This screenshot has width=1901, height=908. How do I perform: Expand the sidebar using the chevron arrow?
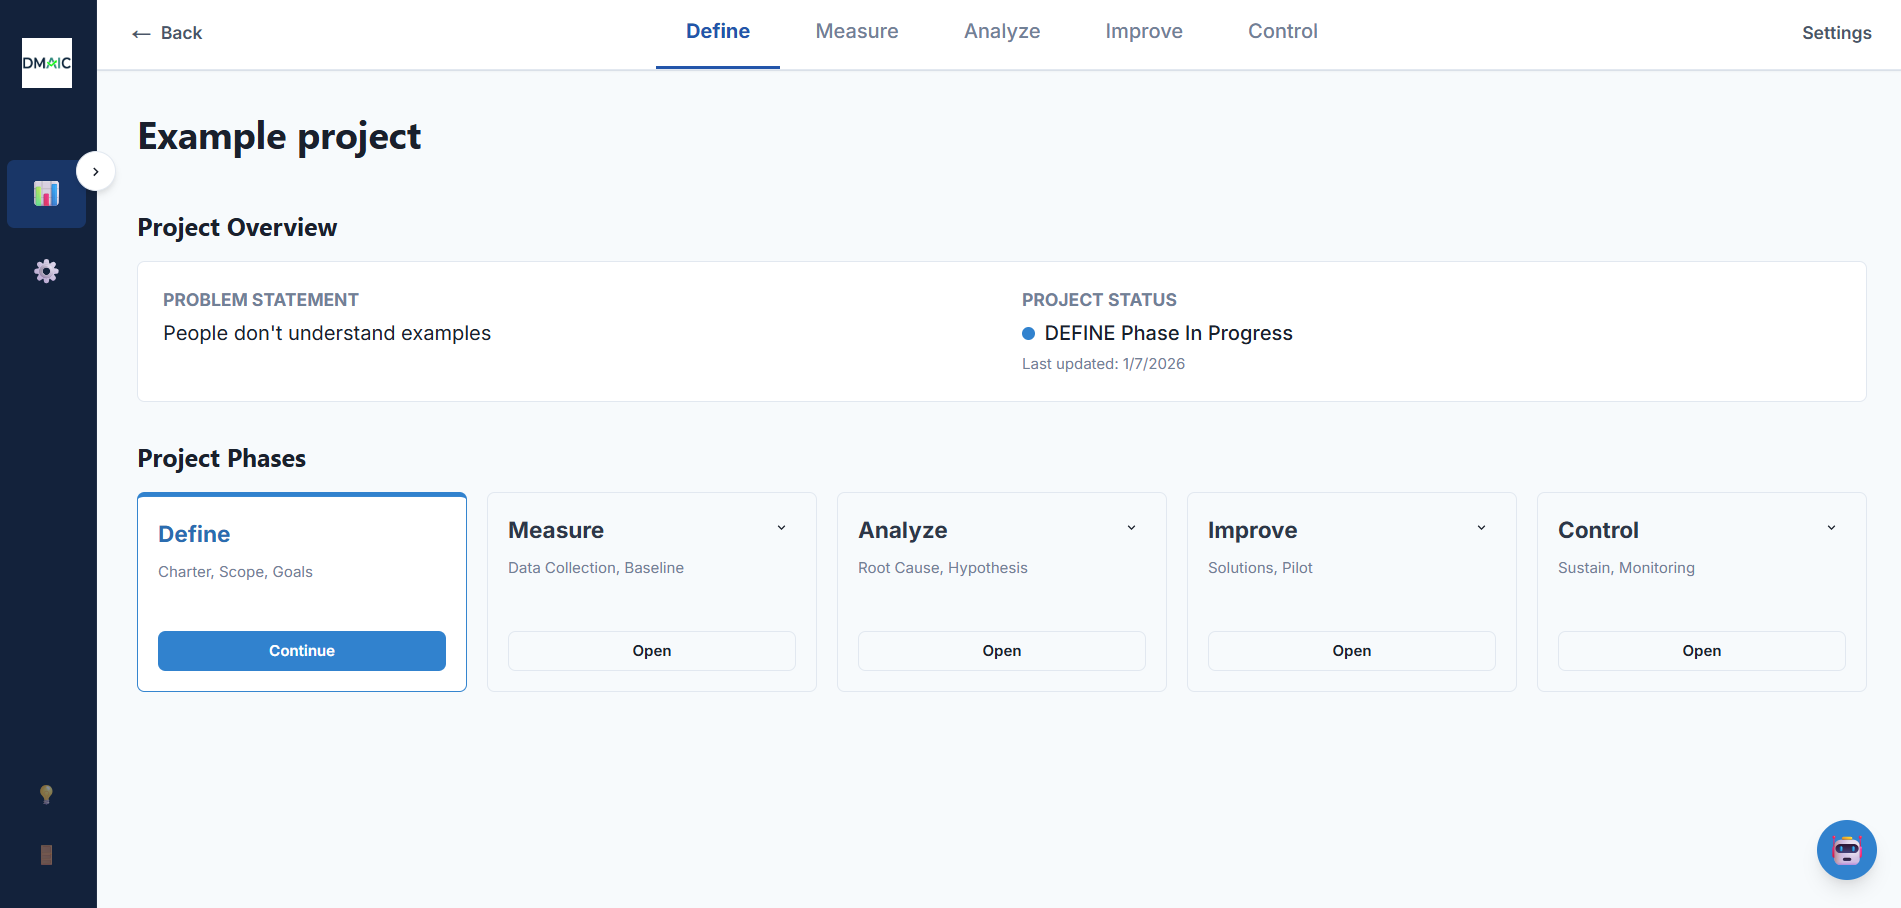[x=95, y=171]
